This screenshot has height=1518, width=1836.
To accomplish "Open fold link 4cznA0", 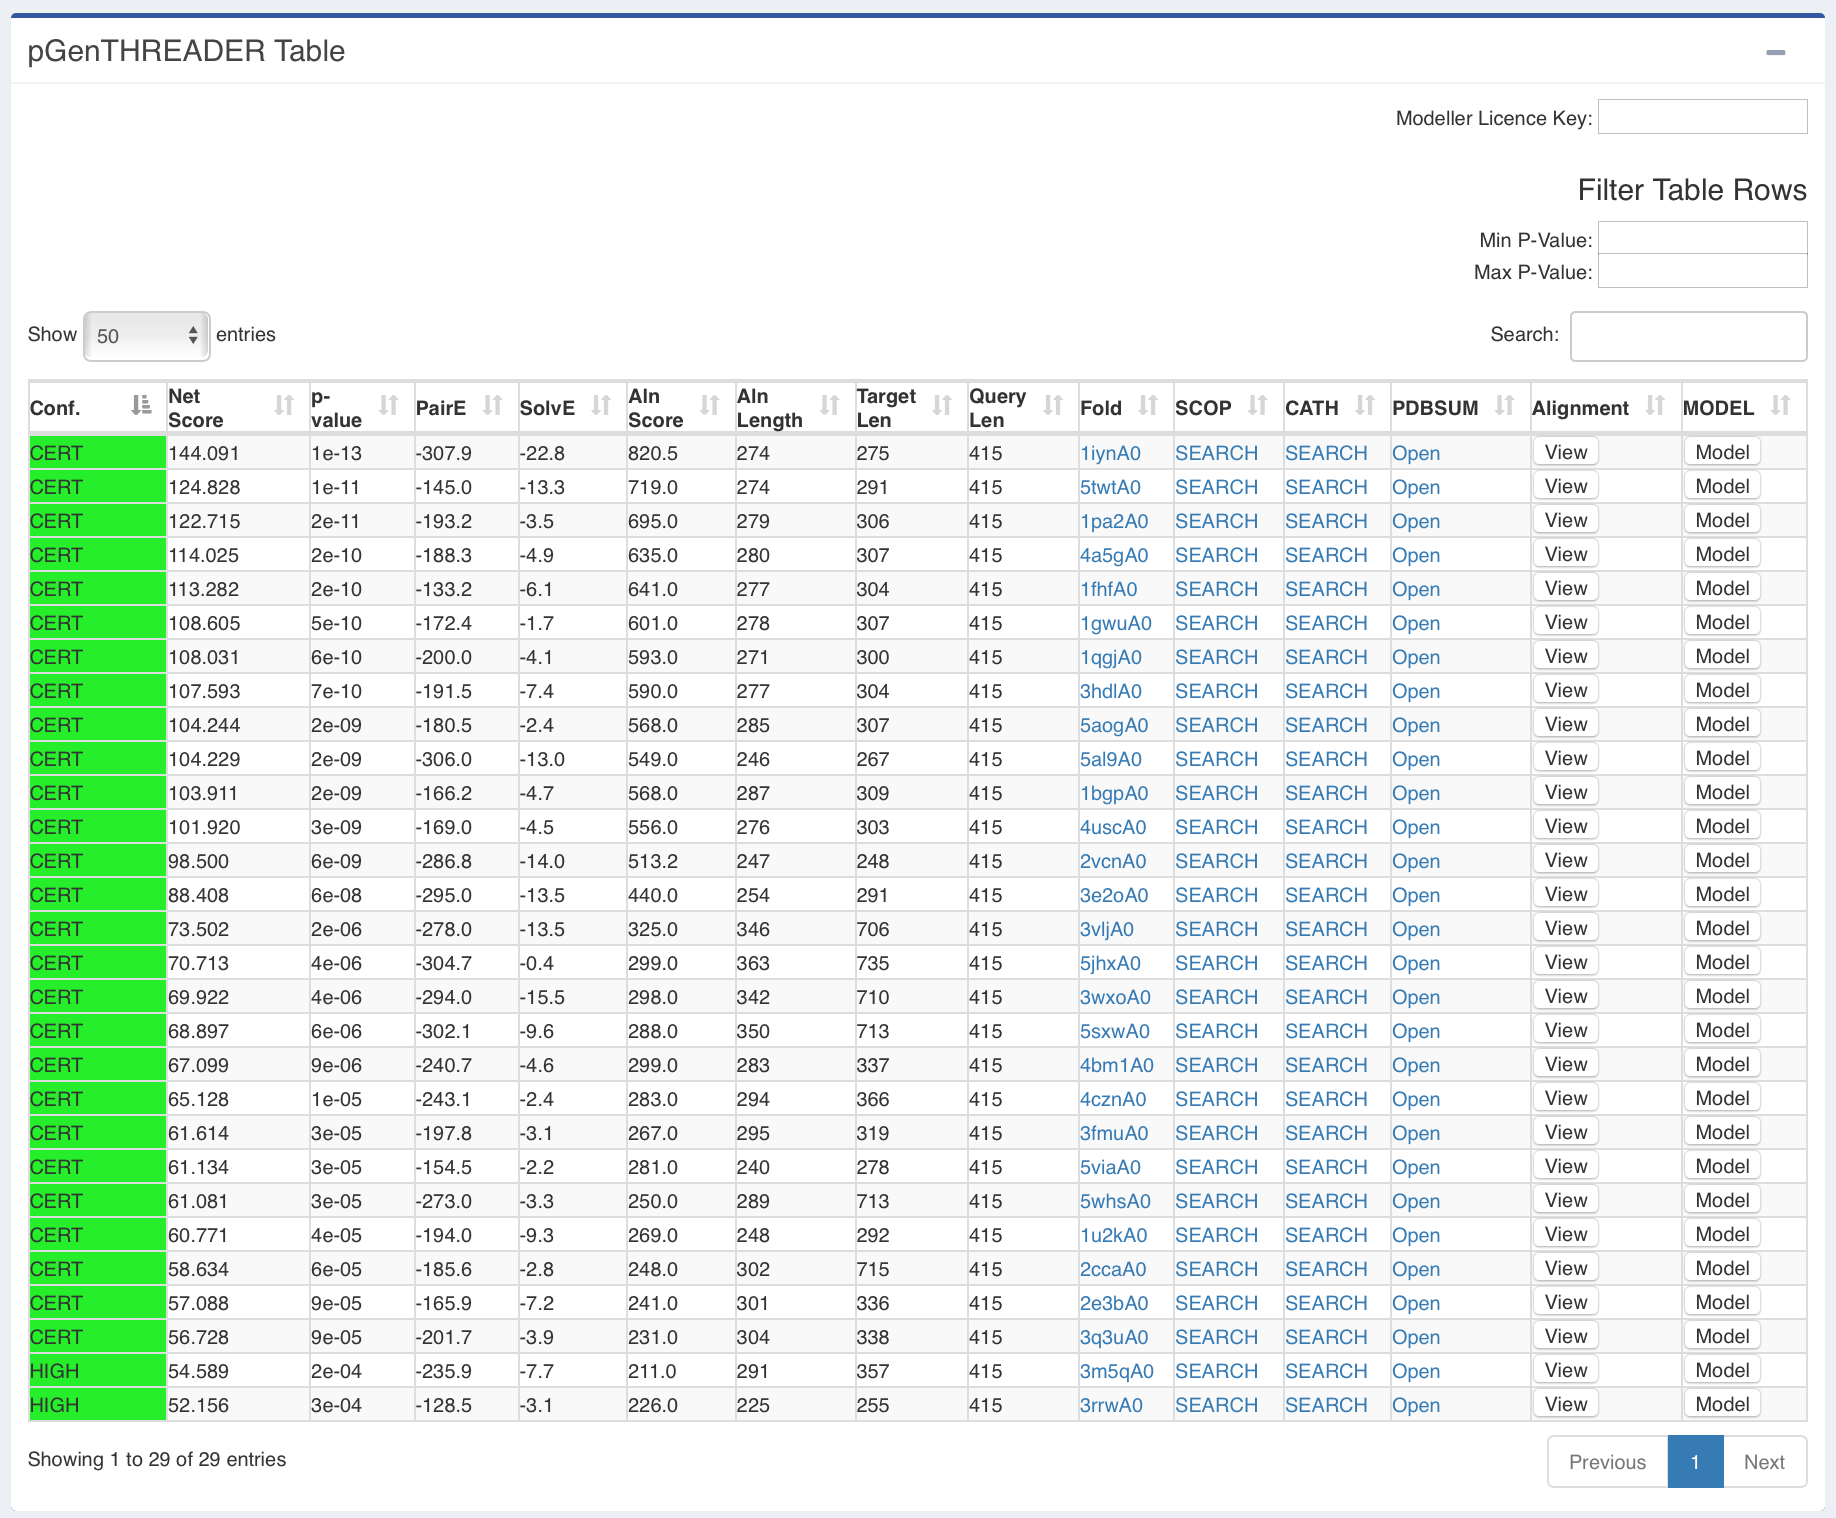I will [x=1113, y=1099].
